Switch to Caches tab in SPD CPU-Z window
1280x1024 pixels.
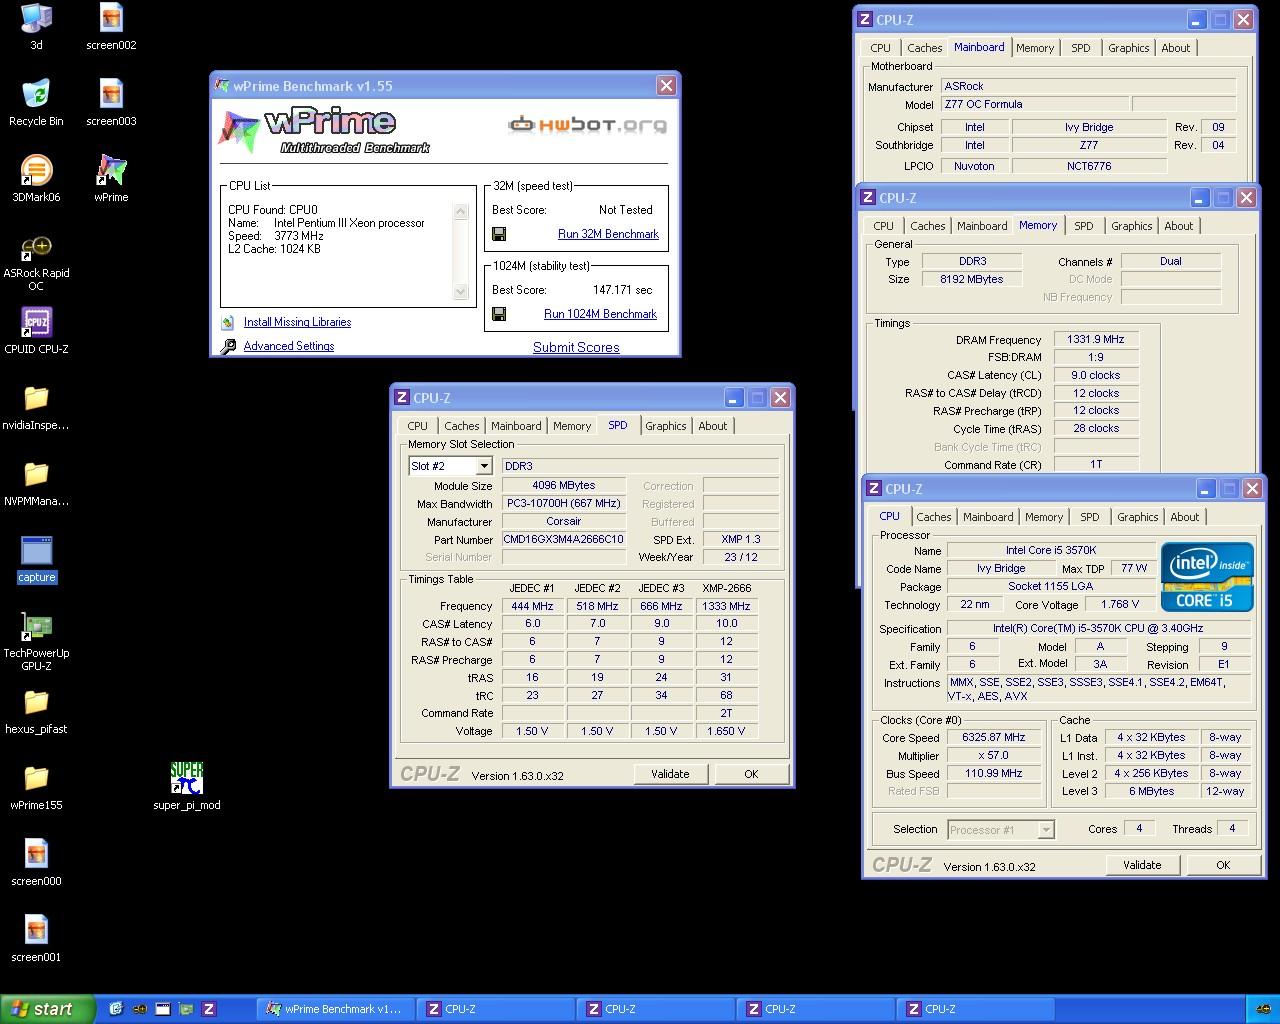pyautogui.click(x=462, y=426)
